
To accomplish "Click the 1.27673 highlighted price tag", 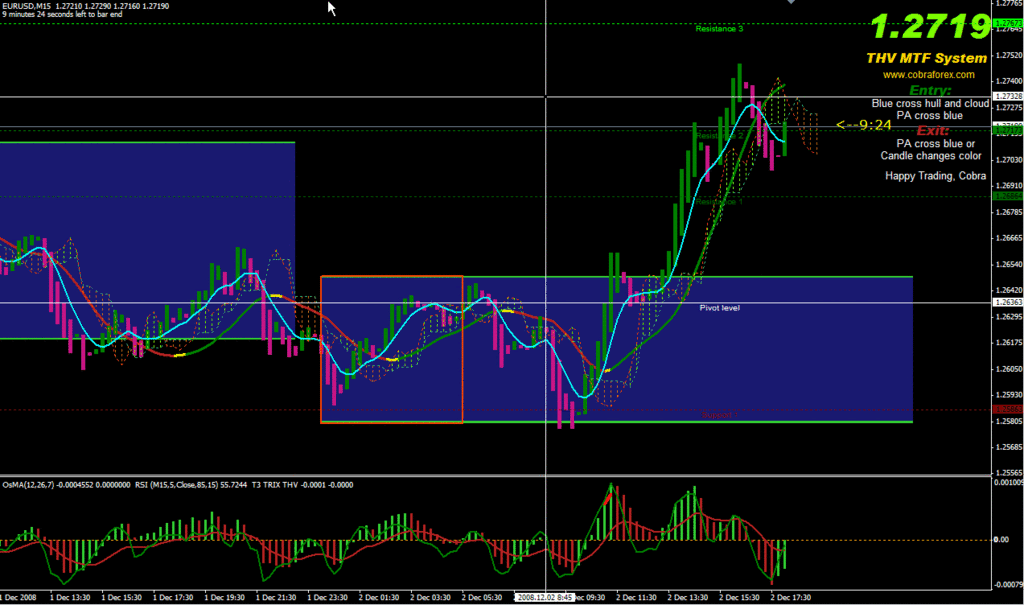I will [x=1007, y=24].
